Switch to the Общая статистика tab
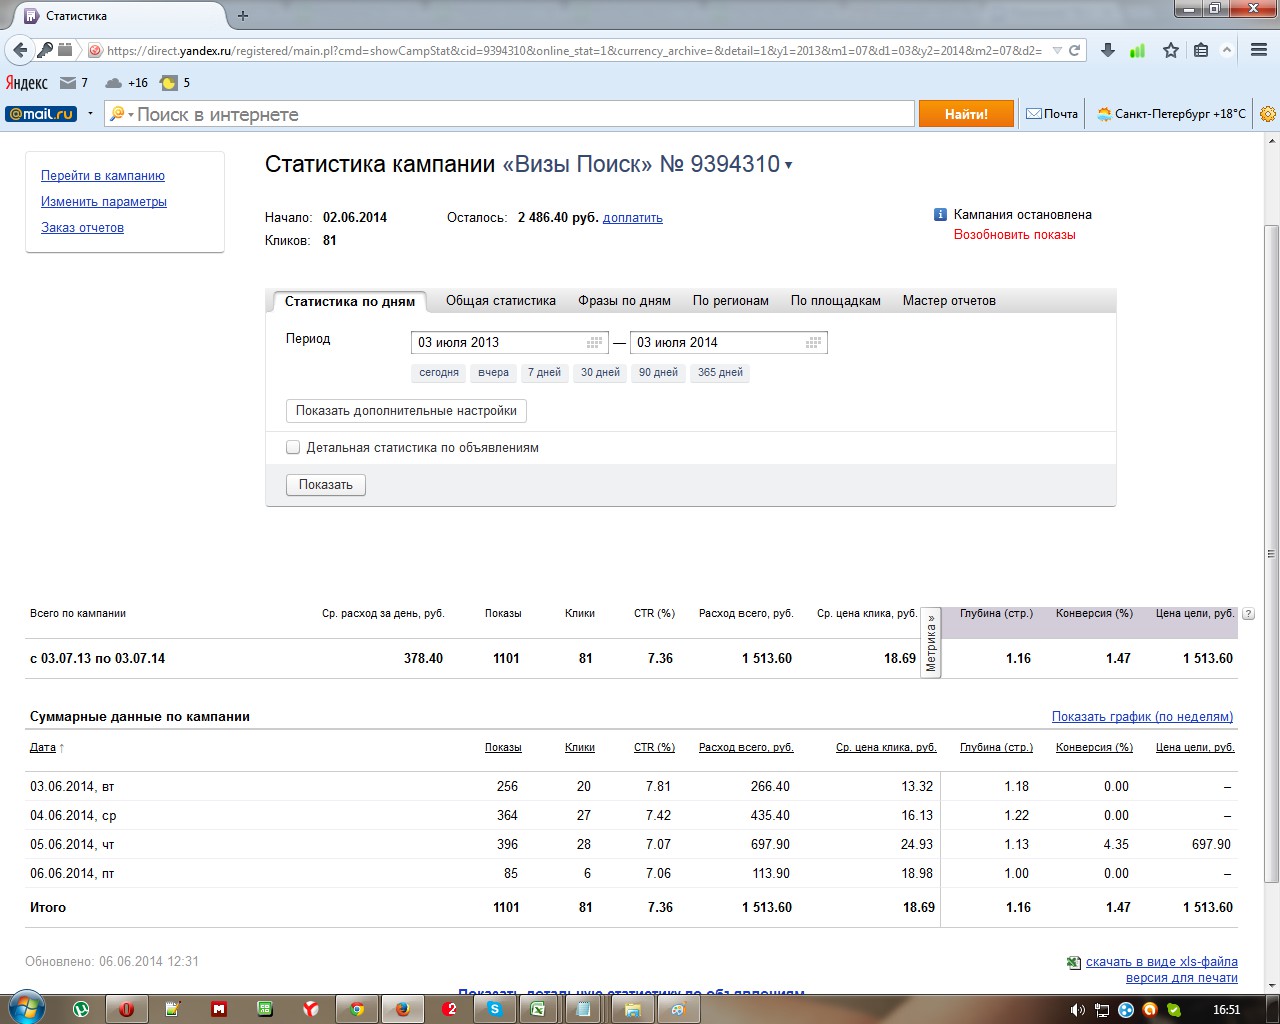Viewport: 1280px width, 1024px height. 501,301
